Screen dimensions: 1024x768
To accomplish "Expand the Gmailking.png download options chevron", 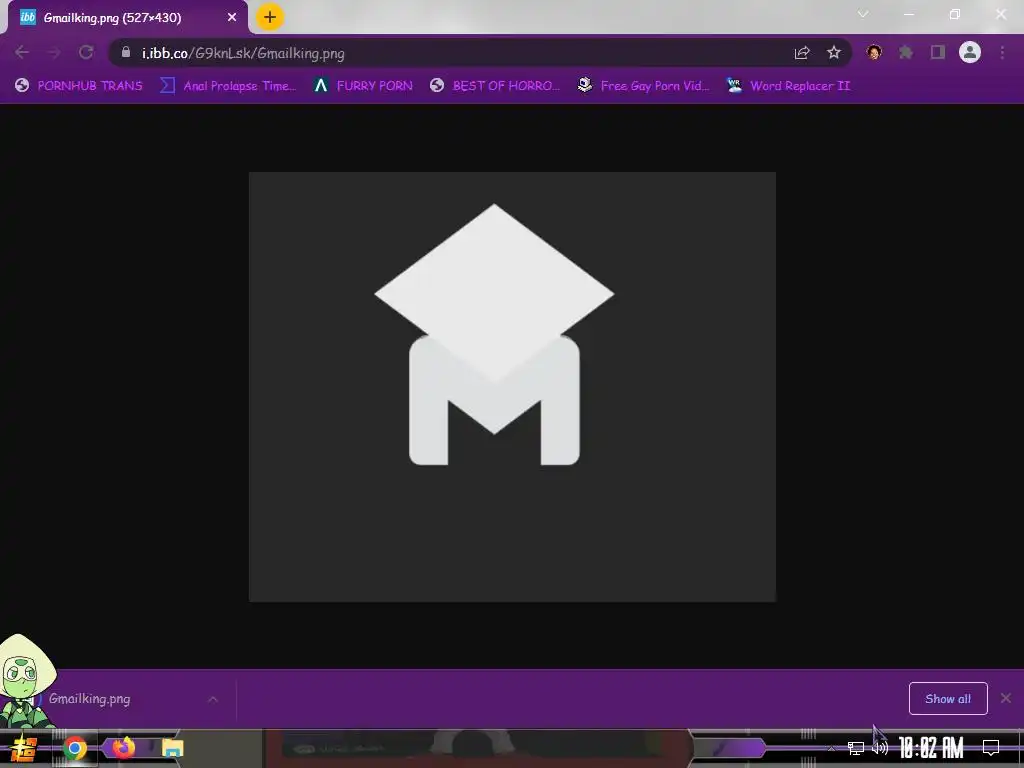I will [x=213, y=699].
